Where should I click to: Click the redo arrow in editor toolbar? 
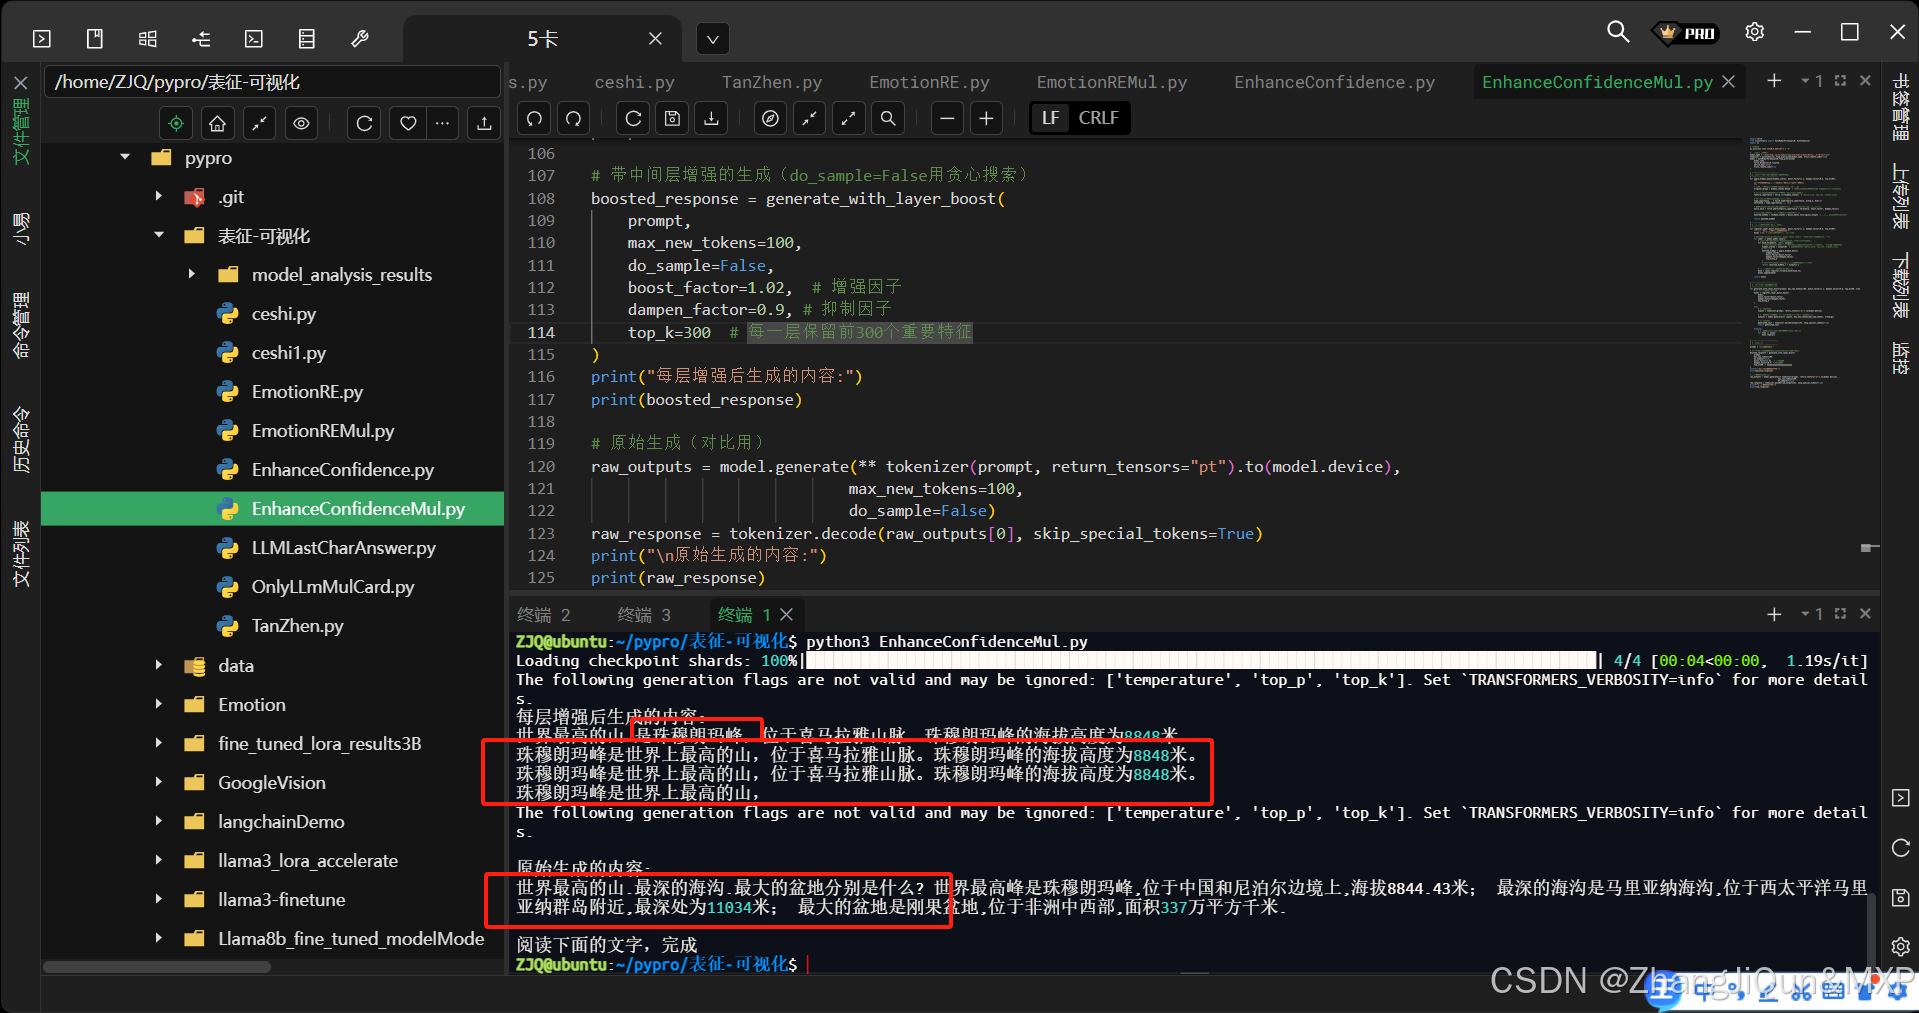[x=574, y=118]
